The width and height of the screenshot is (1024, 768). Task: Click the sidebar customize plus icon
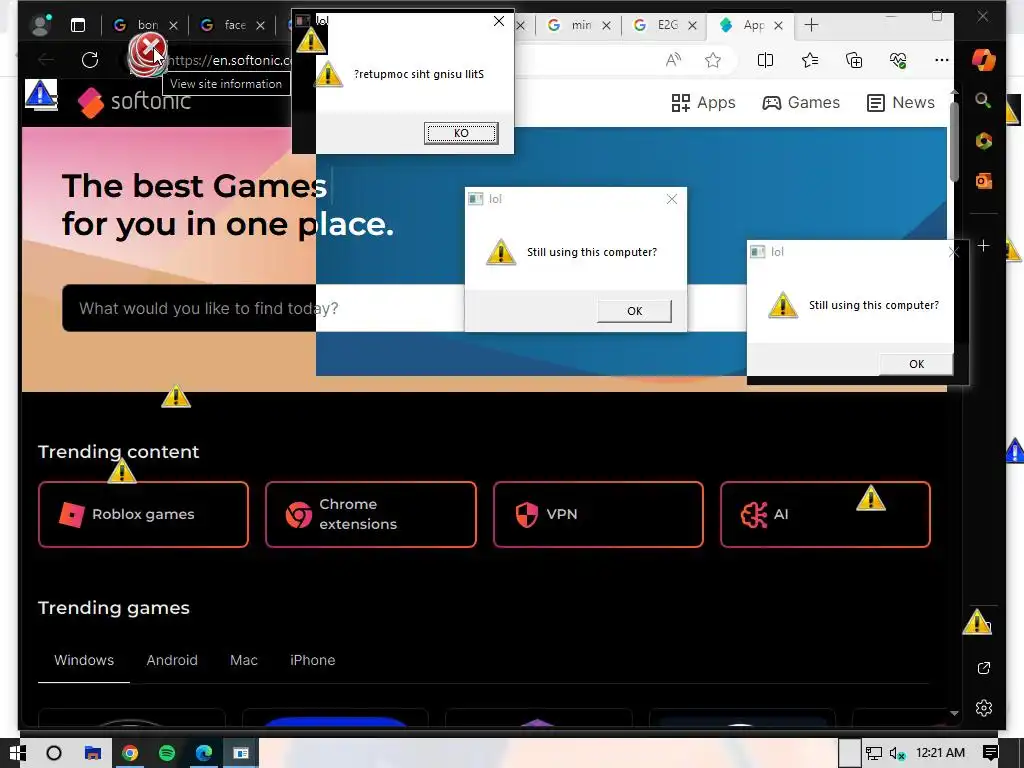(984, 246)
